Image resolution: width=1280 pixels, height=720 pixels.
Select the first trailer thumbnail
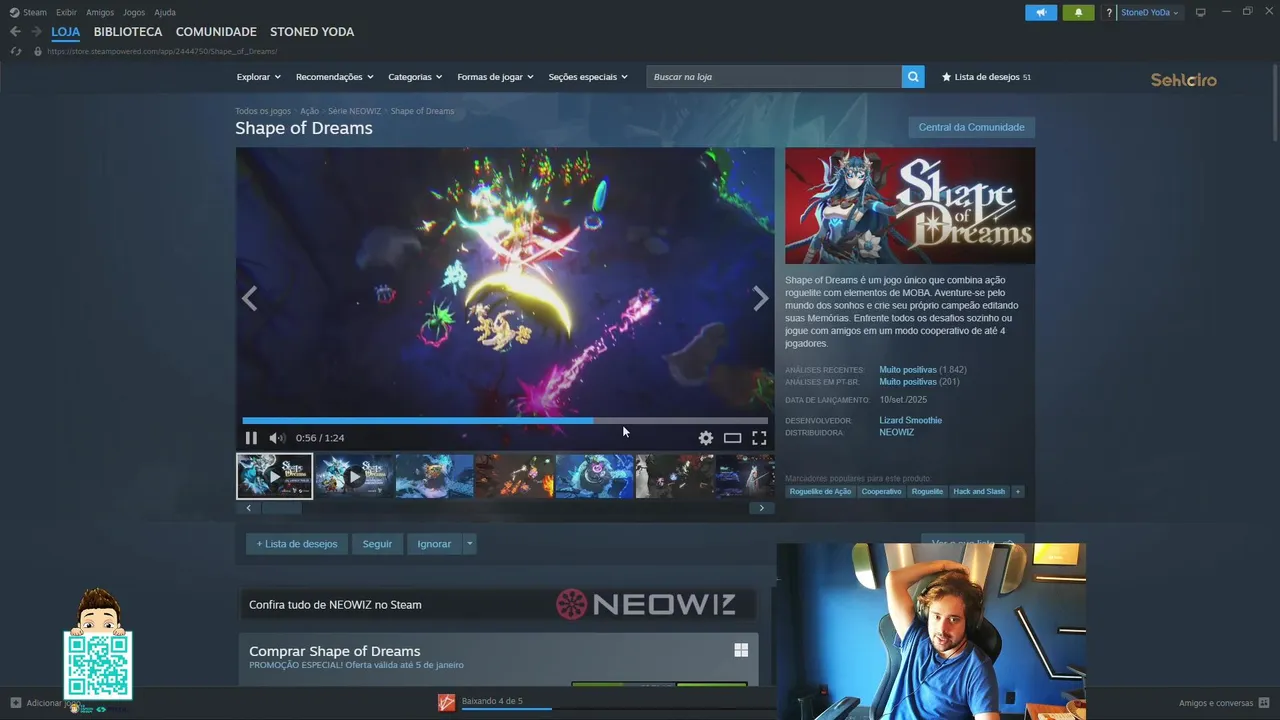point(274,476)
